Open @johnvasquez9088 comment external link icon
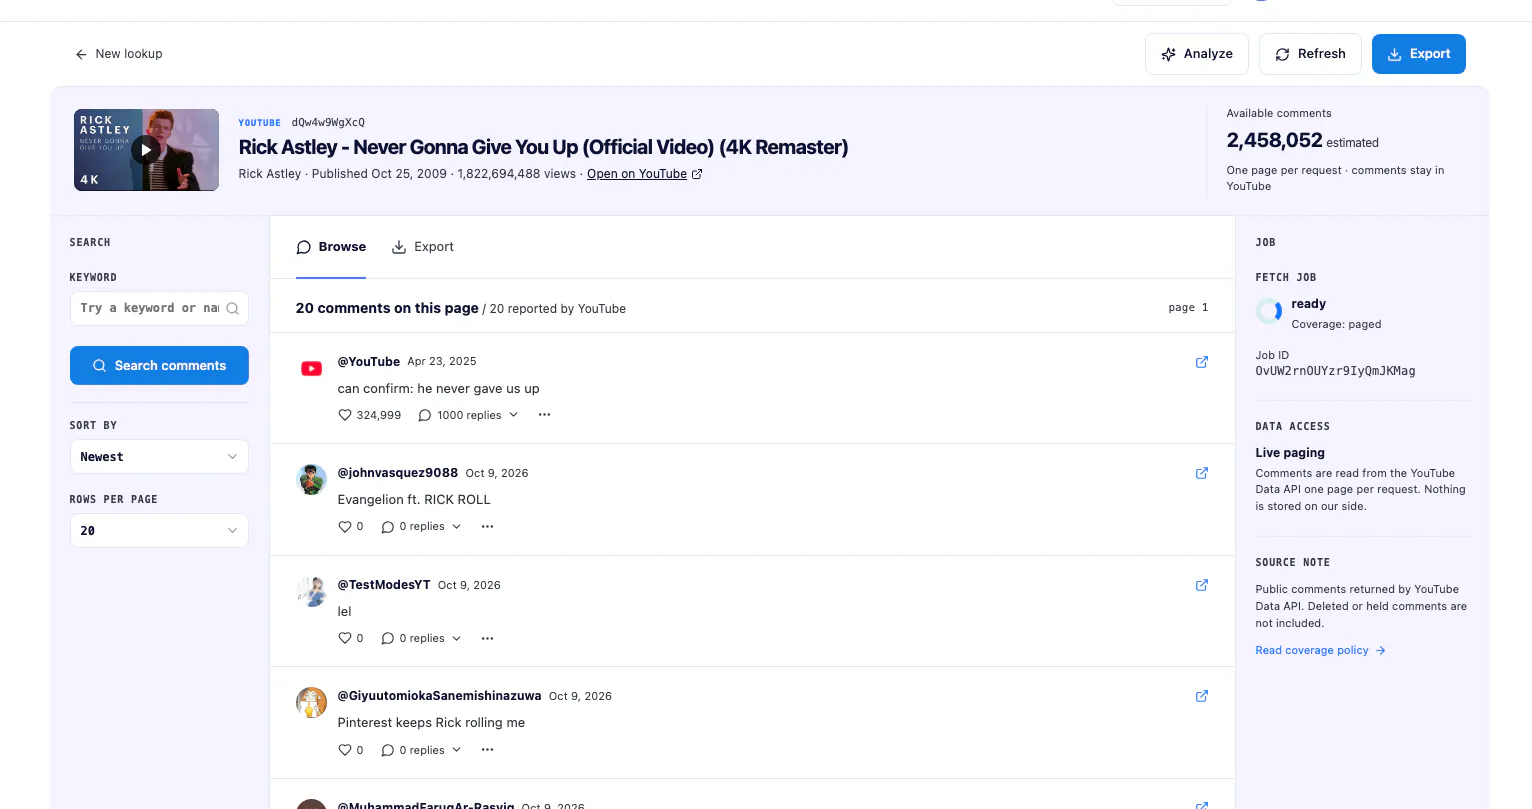The width and height of the screenshot is (1532, 809). [1202, 473]
